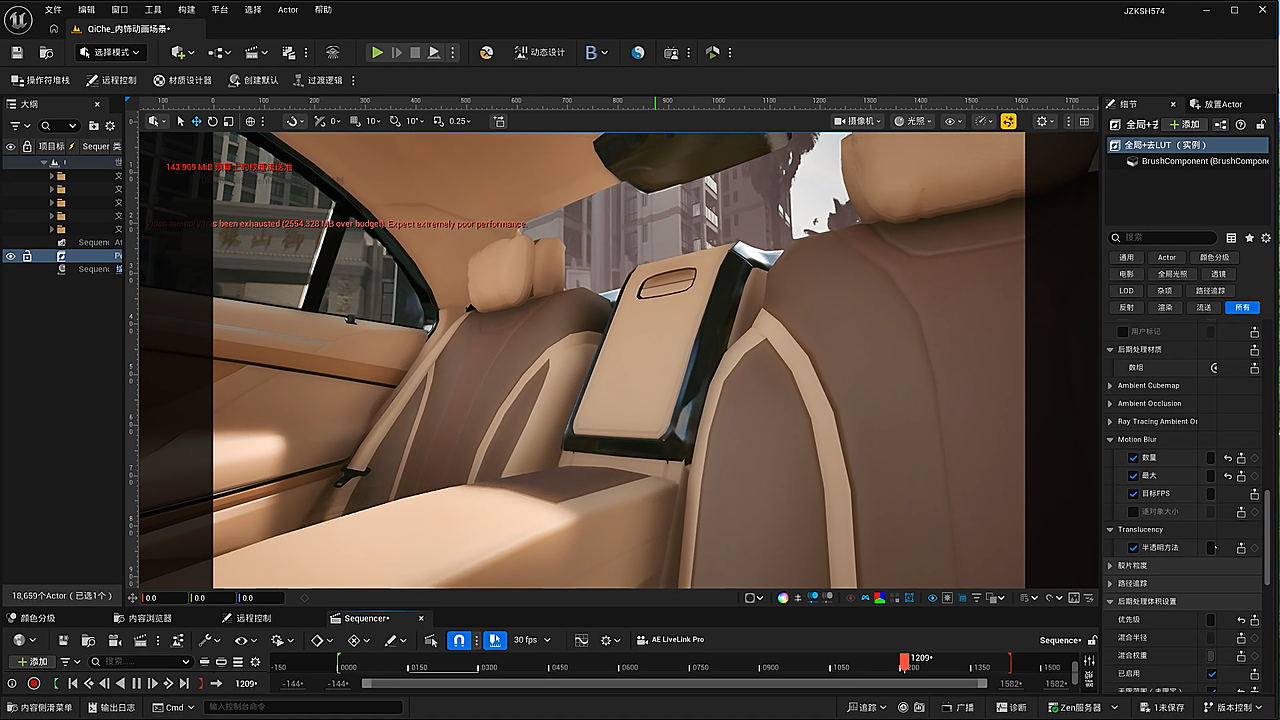This screenshot has width=1280, height=720.
Task: Switch to the bottom 颜色分级 tab
Action: coord(31,618)
